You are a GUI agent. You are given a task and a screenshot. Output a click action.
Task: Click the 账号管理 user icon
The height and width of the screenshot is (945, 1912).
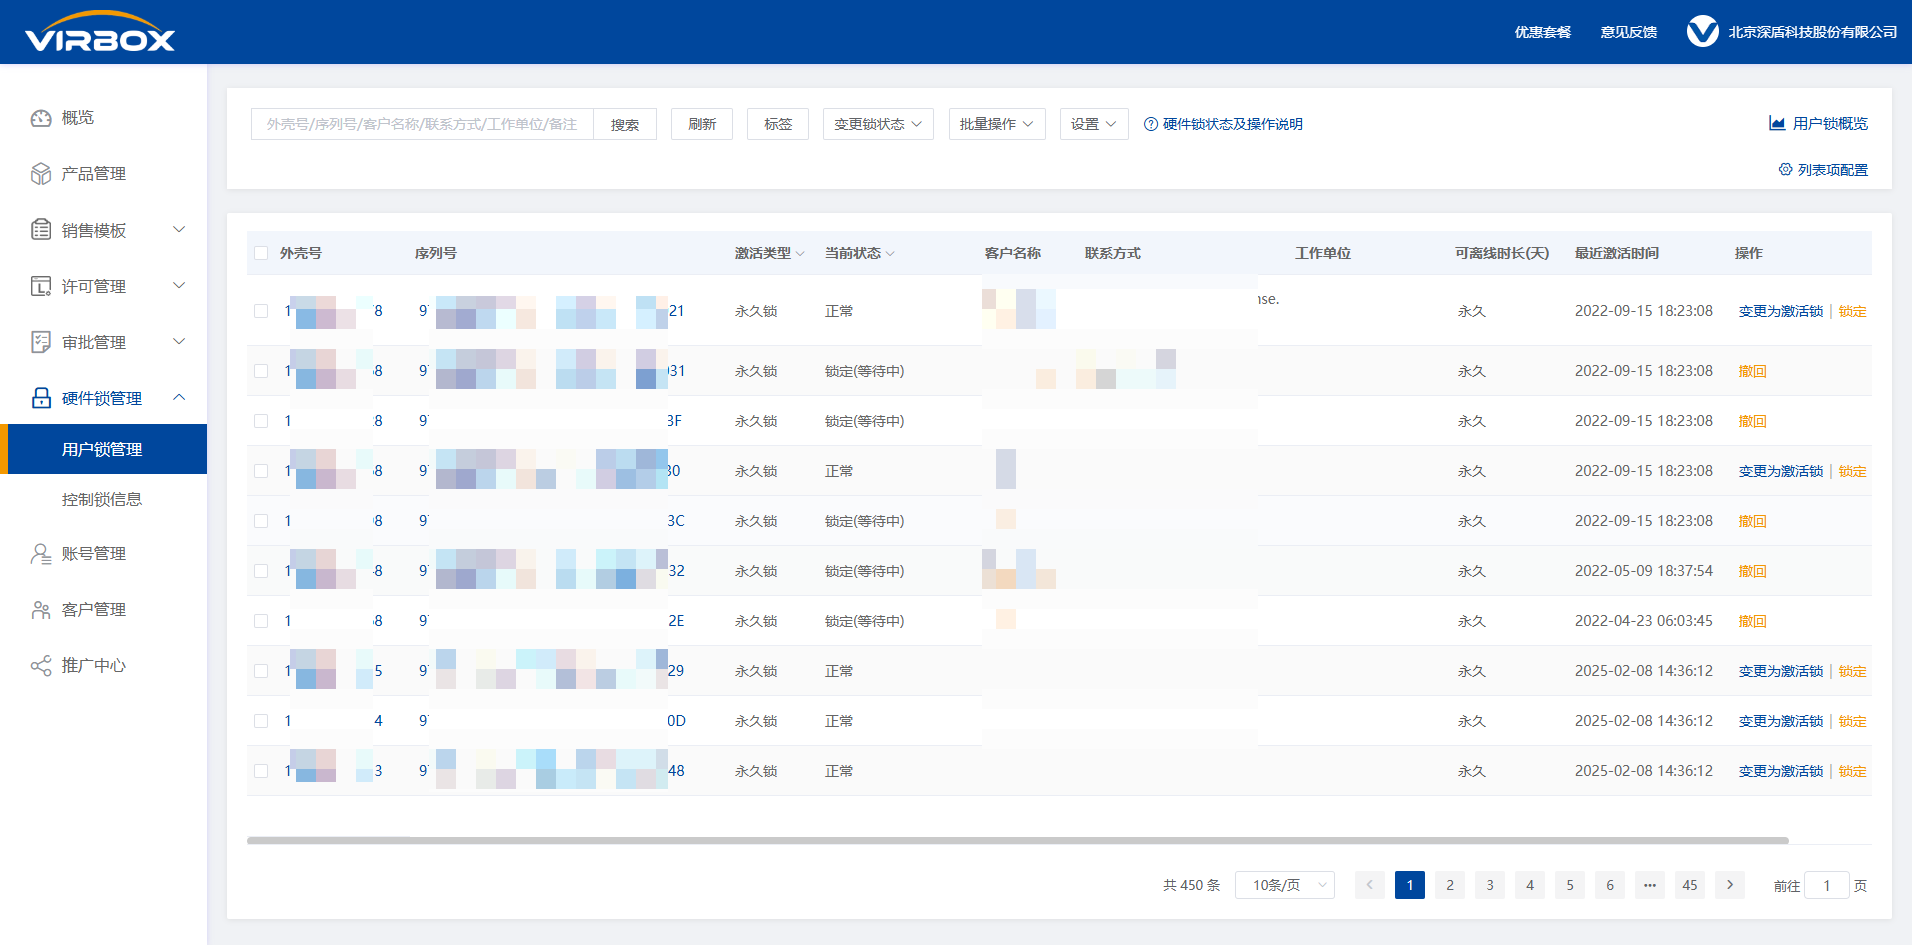(41, 554)
